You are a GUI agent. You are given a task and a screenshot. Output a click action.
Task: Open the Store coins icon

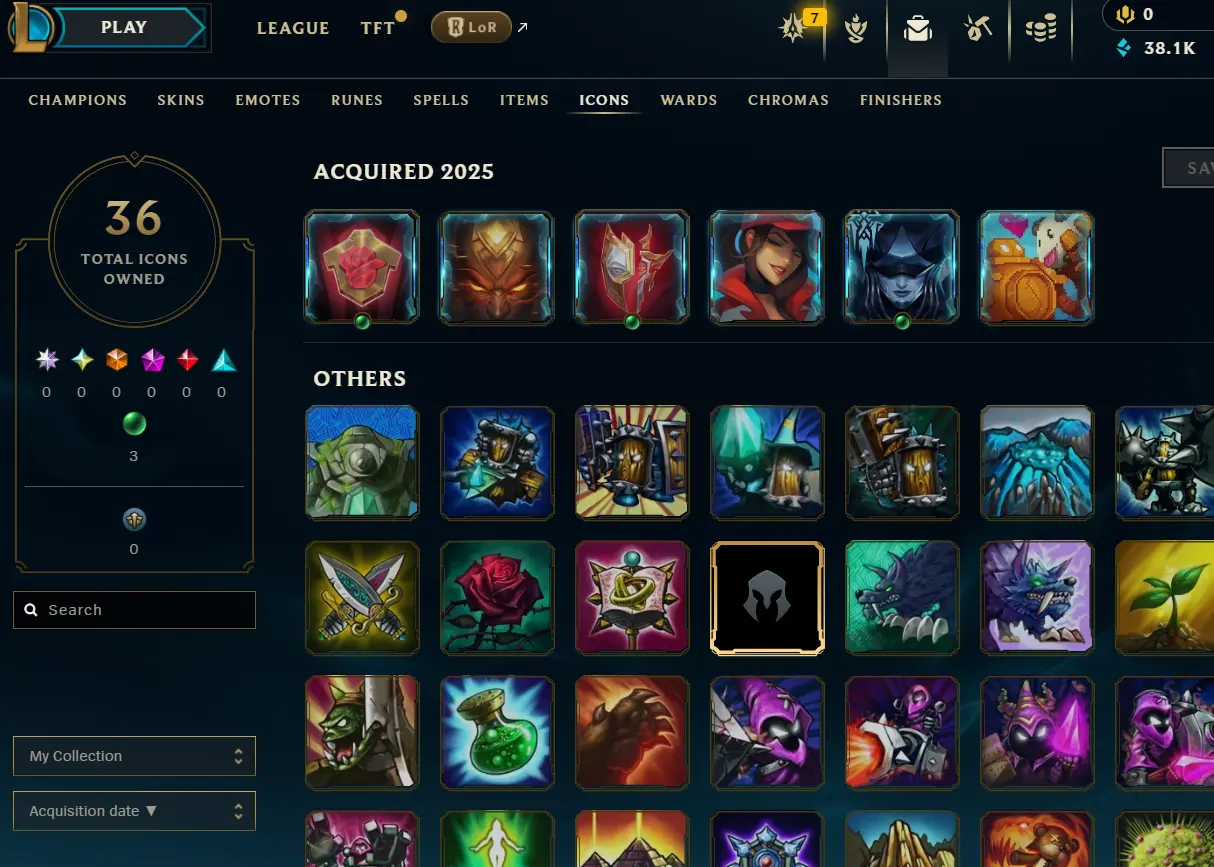click(1041, 29)
